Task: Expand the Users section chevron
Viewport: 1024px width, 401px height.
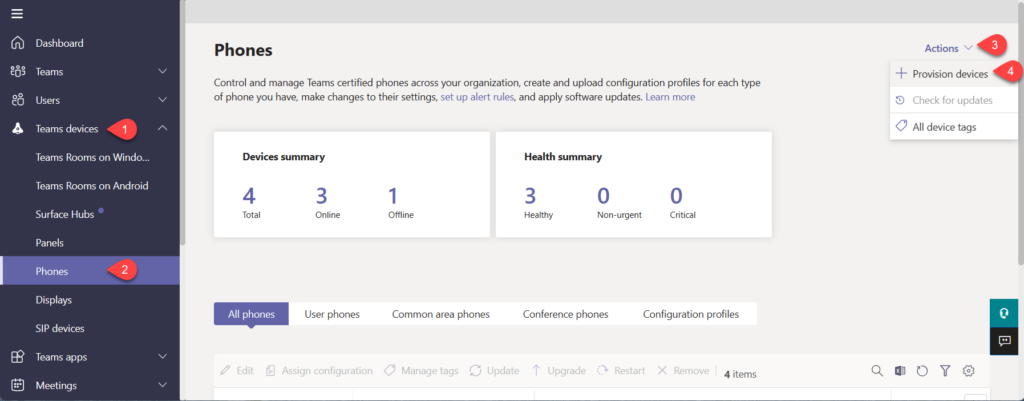Action: pyautogui.click(x=163, y=100)
